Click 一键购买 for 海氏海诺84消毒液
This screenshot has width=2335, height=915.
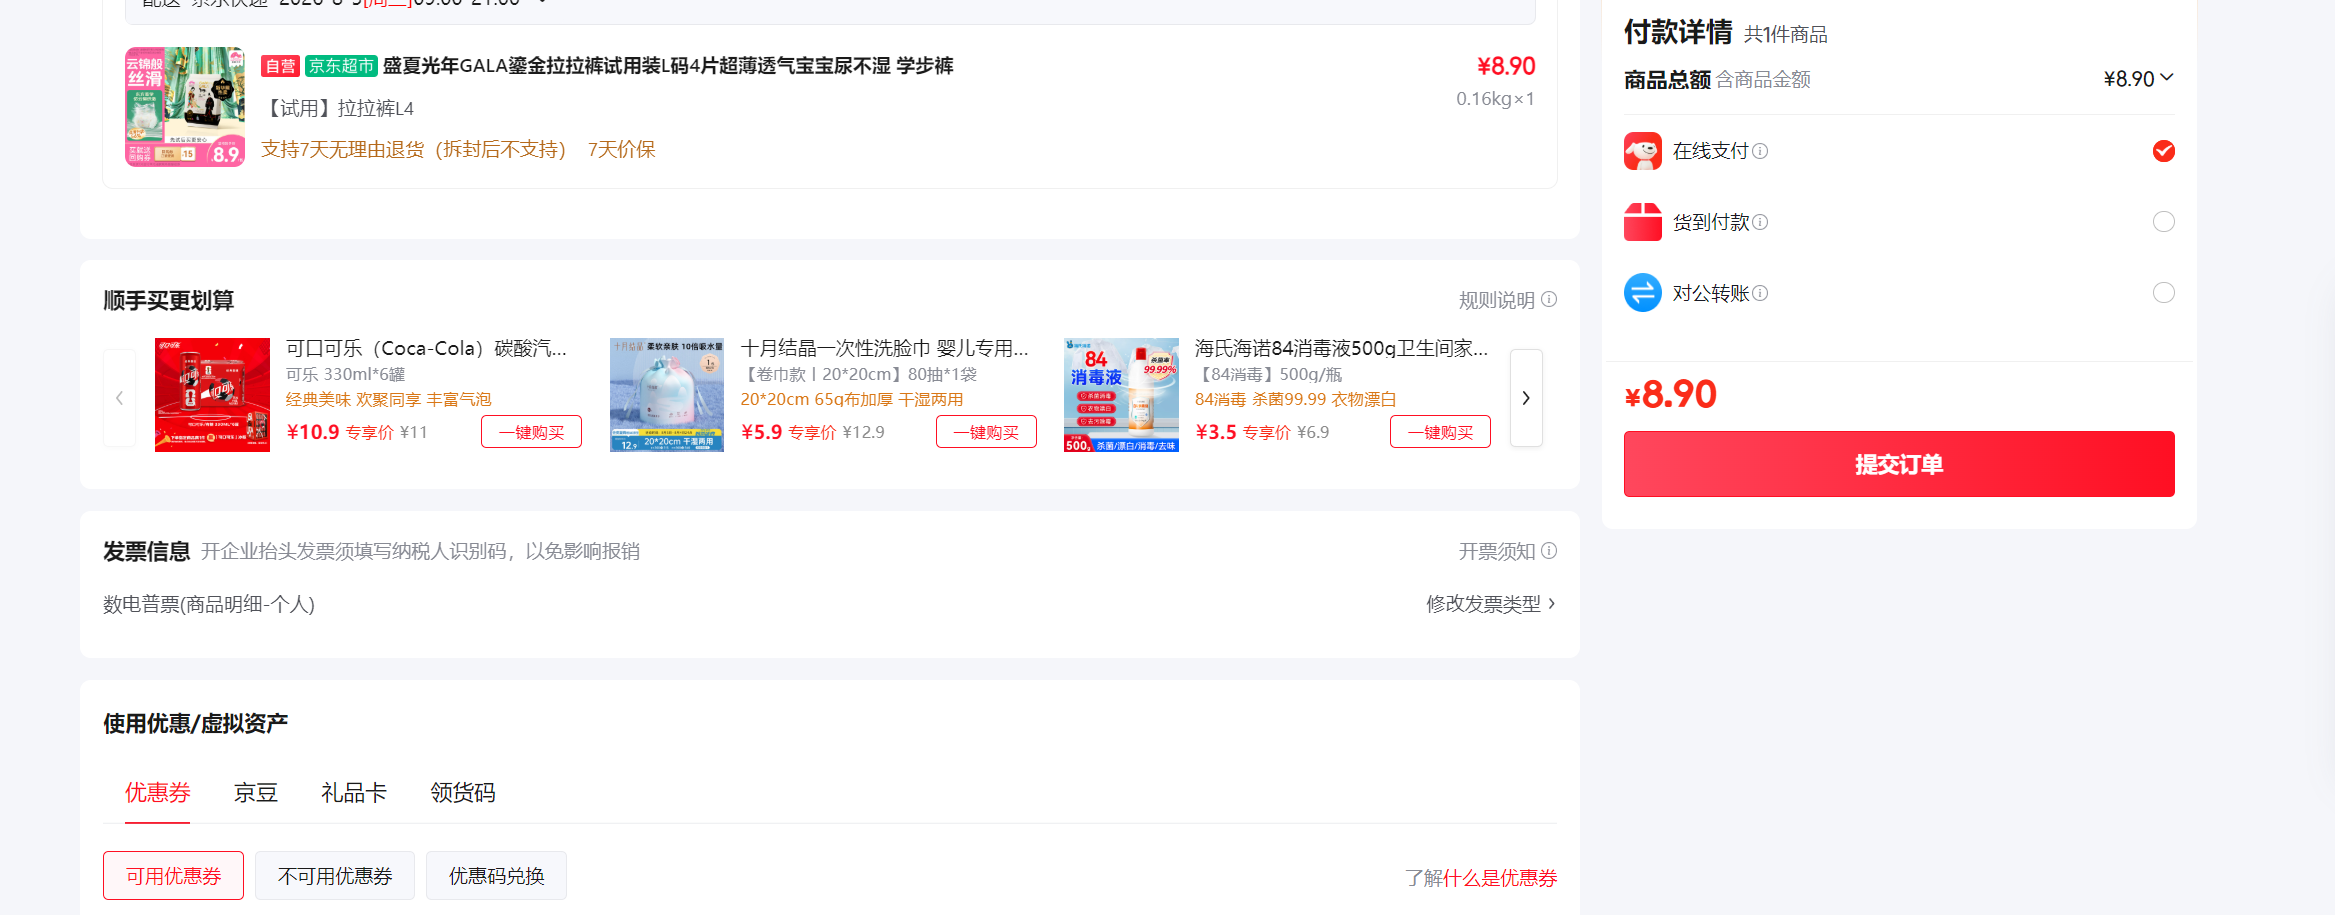[x=1440, y=432]
